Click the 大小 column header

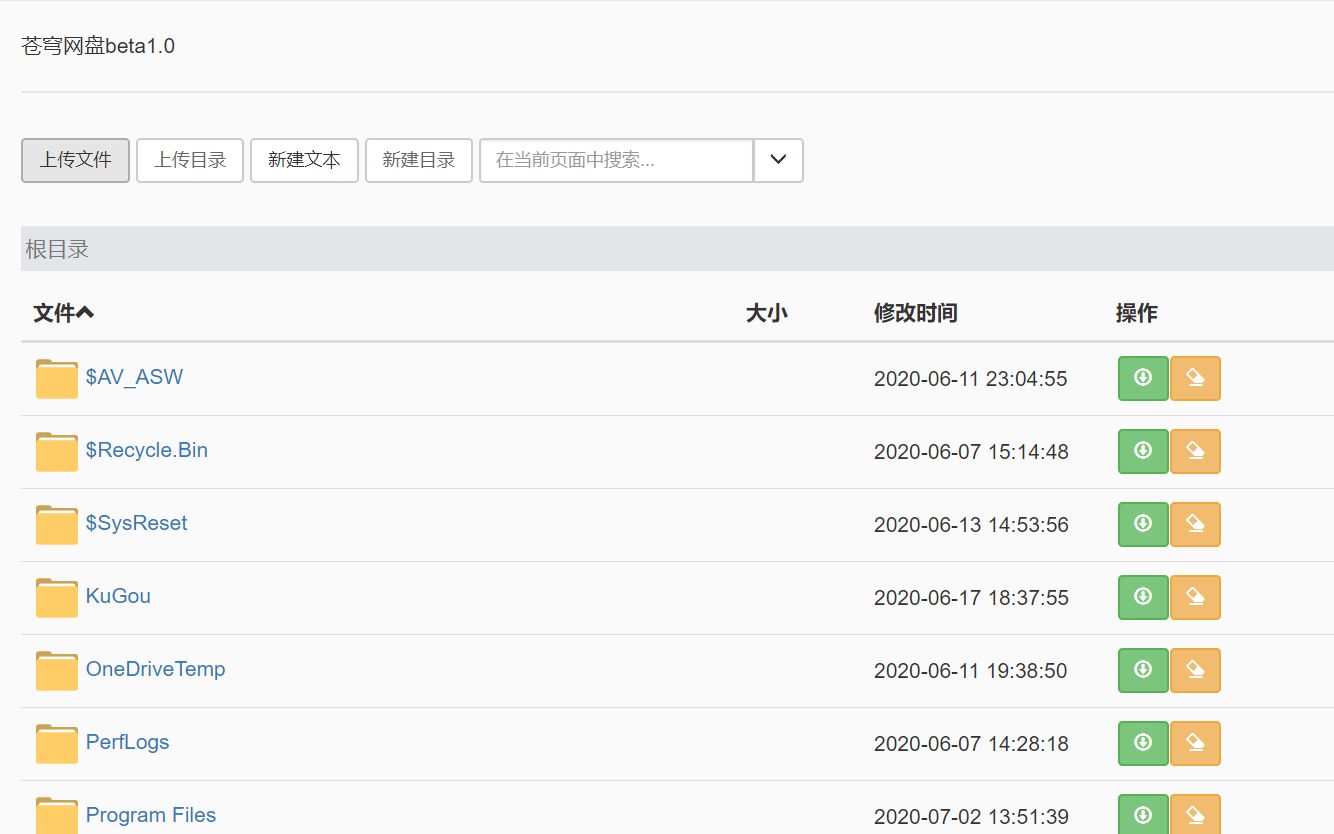[x=767, y=313]
